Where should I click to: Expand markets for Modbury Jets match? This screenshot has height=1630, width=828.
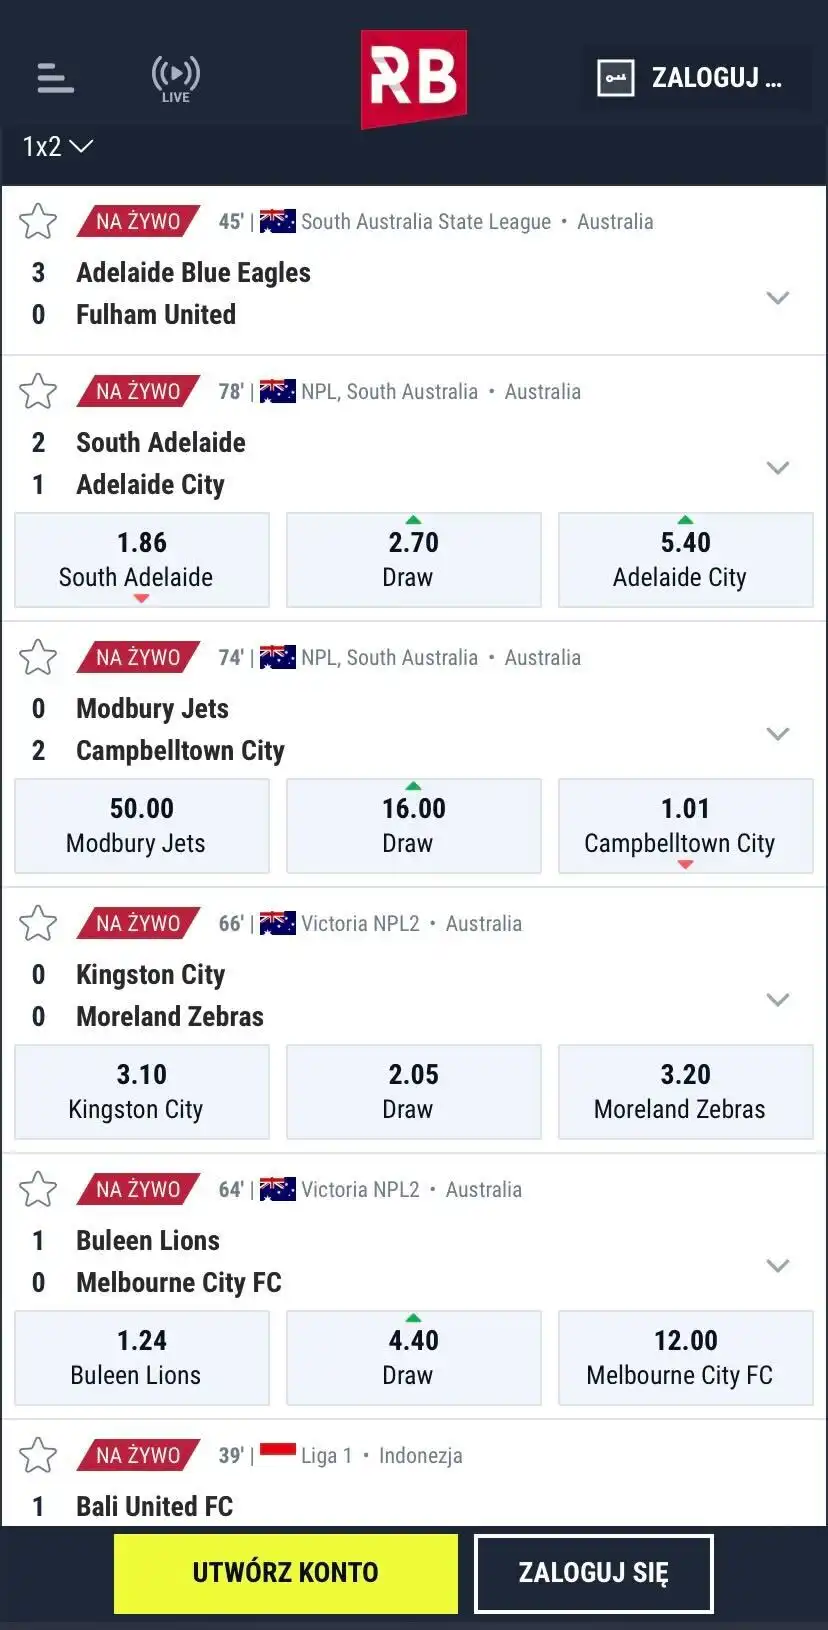(x=777, y=734)
